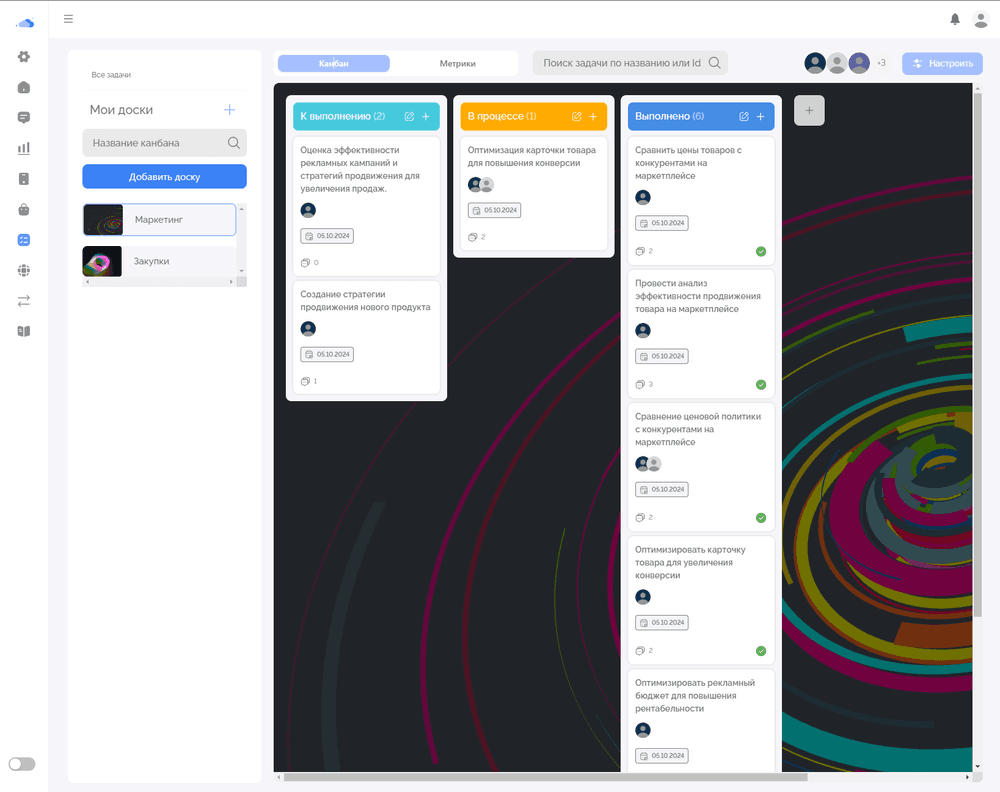1000x792 pixels.
Task: Click the Настроить button
Action: [x=942, y=63]
